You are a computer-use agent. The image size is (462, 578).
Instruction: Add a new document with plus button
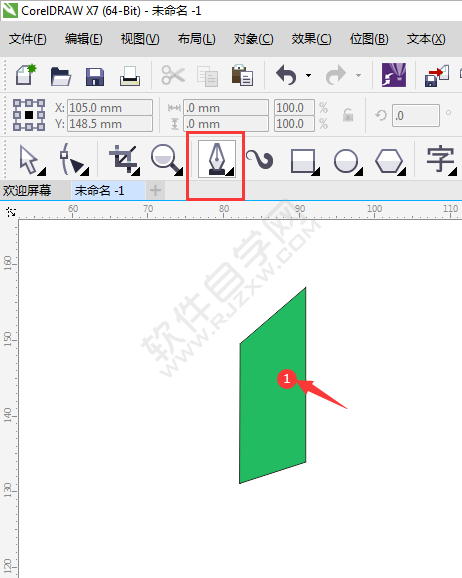click(155, 190)
